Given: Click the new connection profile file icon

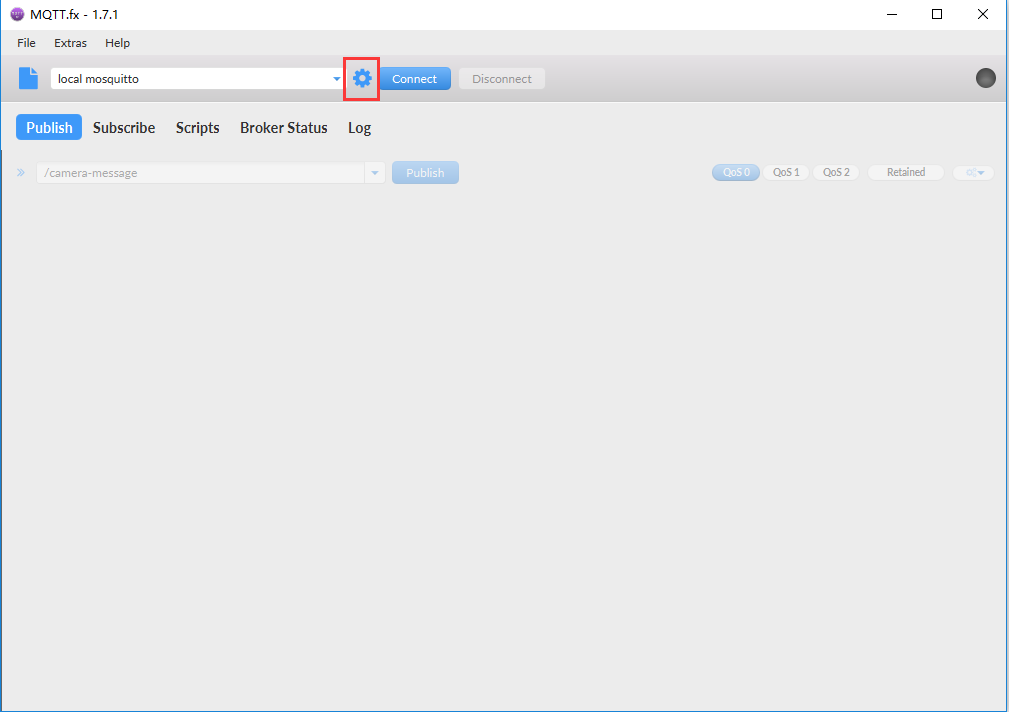Looking at the screenshot, I should (x=28, y=78).
